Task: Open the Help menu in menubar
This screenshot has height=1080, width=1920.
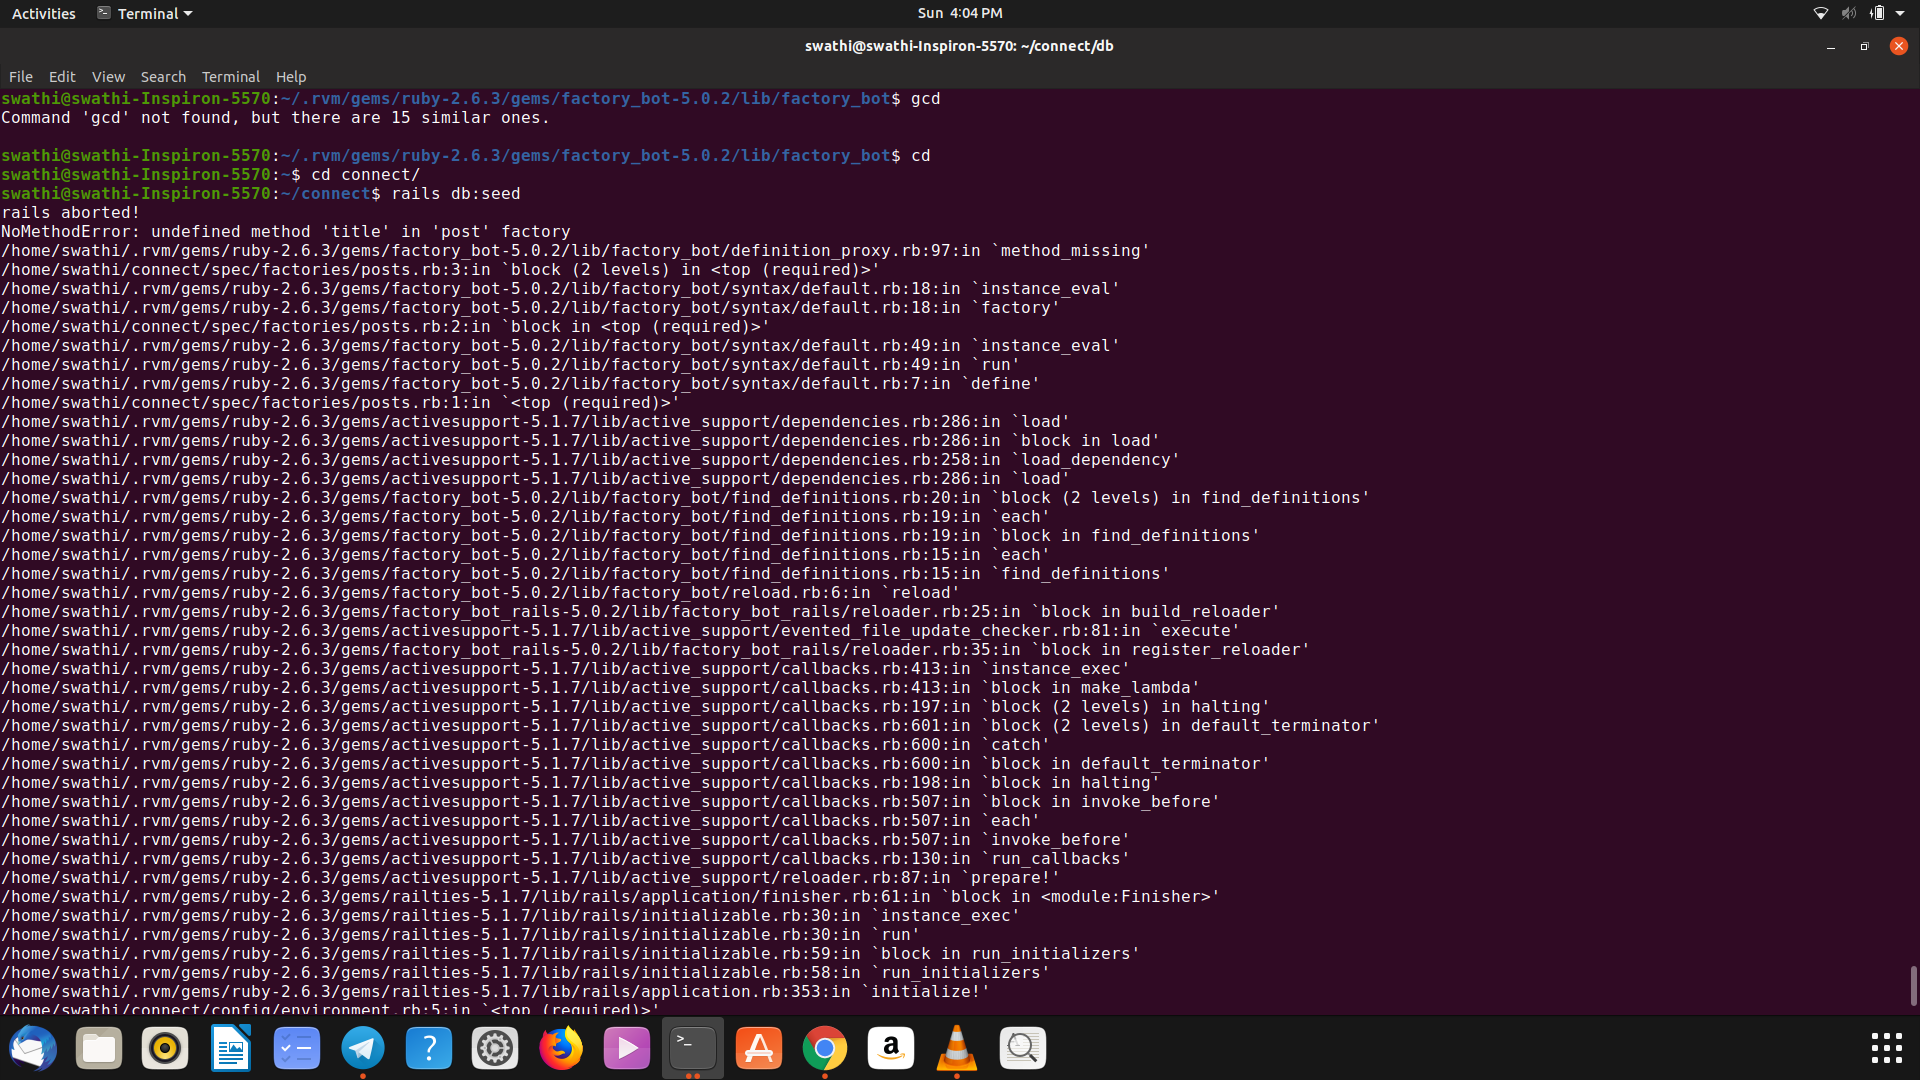Action: point(291,77)
